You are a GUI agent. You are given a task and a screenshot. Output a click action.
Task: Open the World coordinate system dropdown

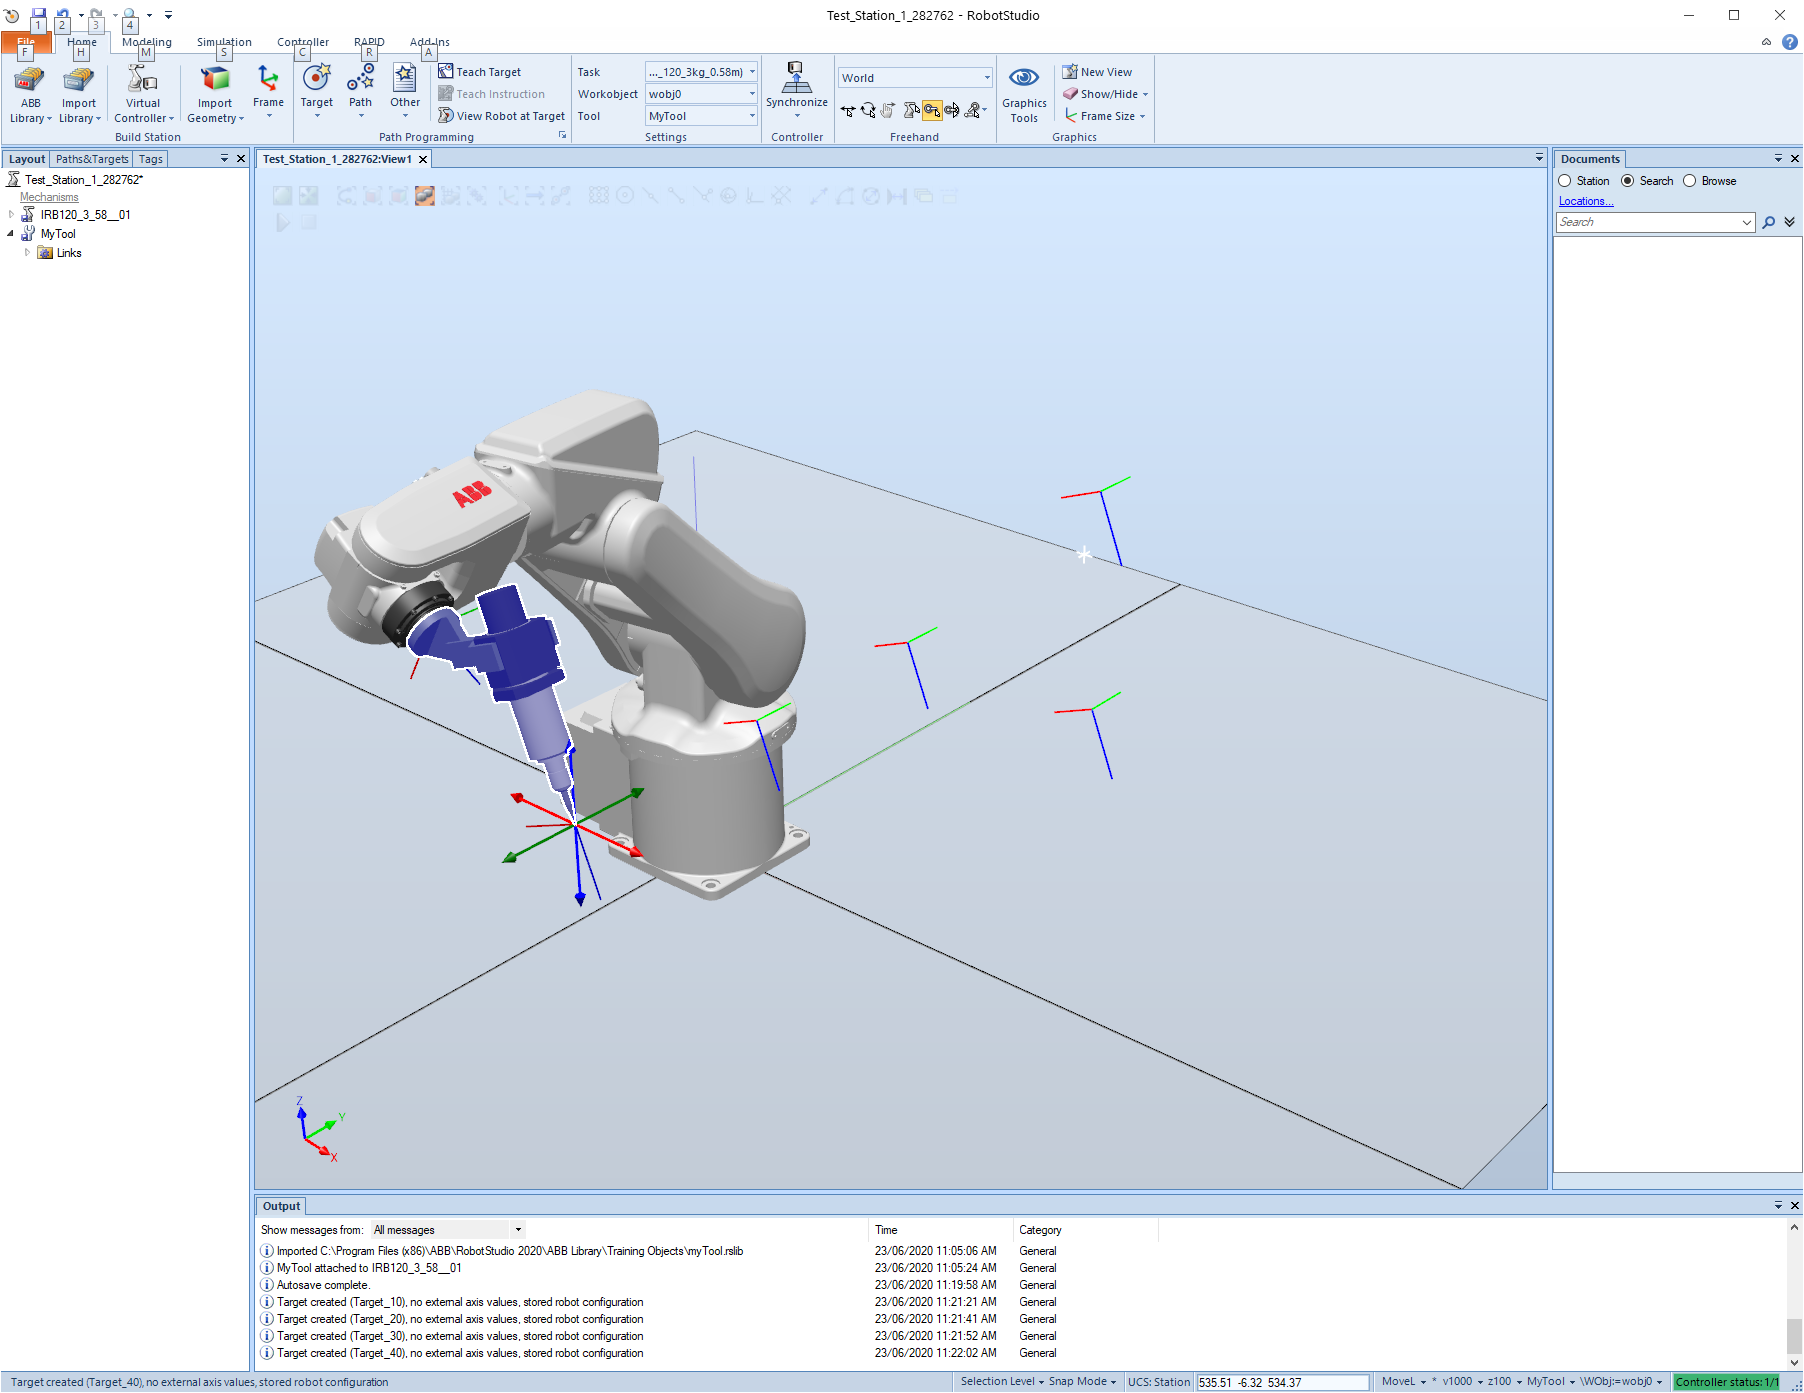click(986, 78)
